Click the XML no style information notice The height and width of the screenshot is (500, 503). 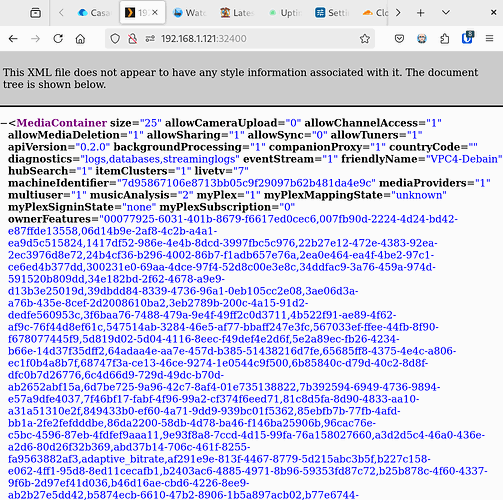241,78
